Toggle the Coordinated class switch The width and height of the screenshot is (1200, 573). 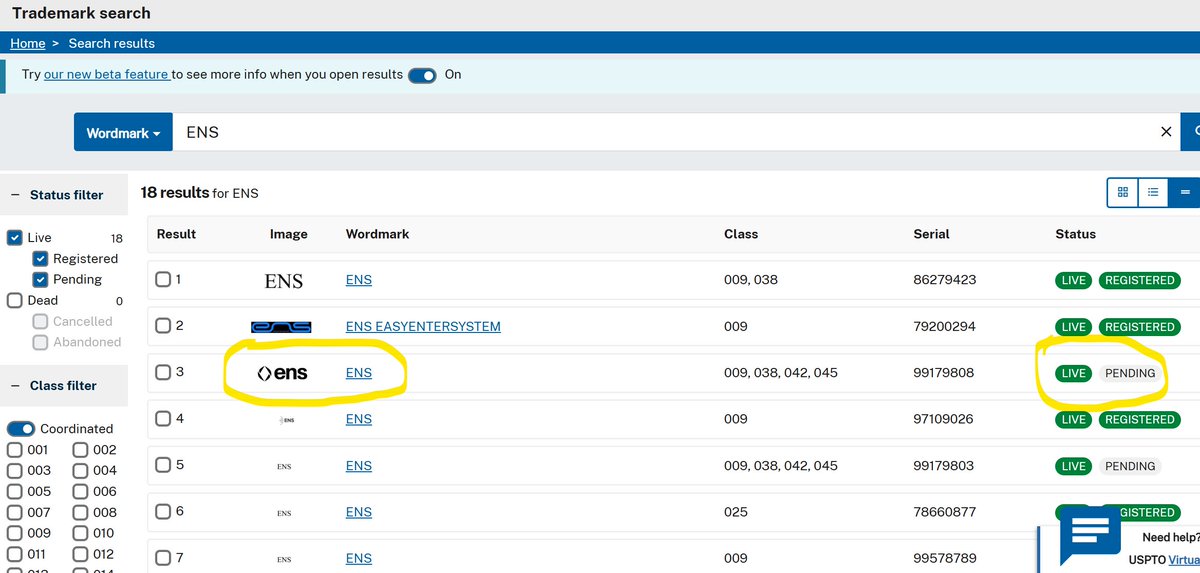click(x=21, y=428)
